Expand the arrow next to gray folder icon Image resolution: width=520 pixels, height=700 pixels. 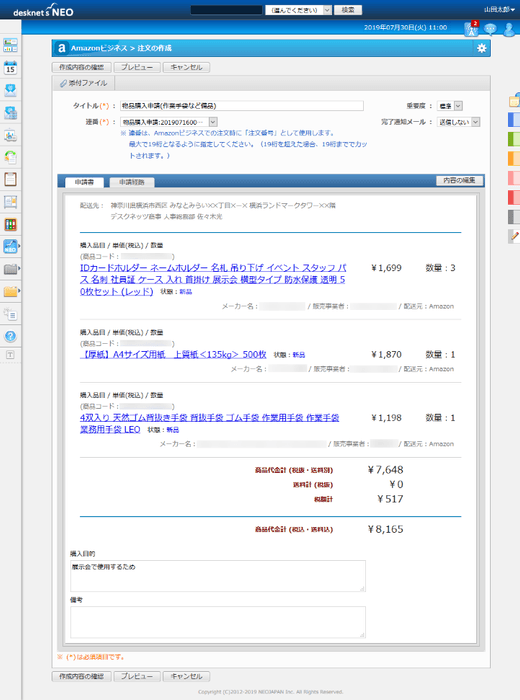click(x=19, y=269)
